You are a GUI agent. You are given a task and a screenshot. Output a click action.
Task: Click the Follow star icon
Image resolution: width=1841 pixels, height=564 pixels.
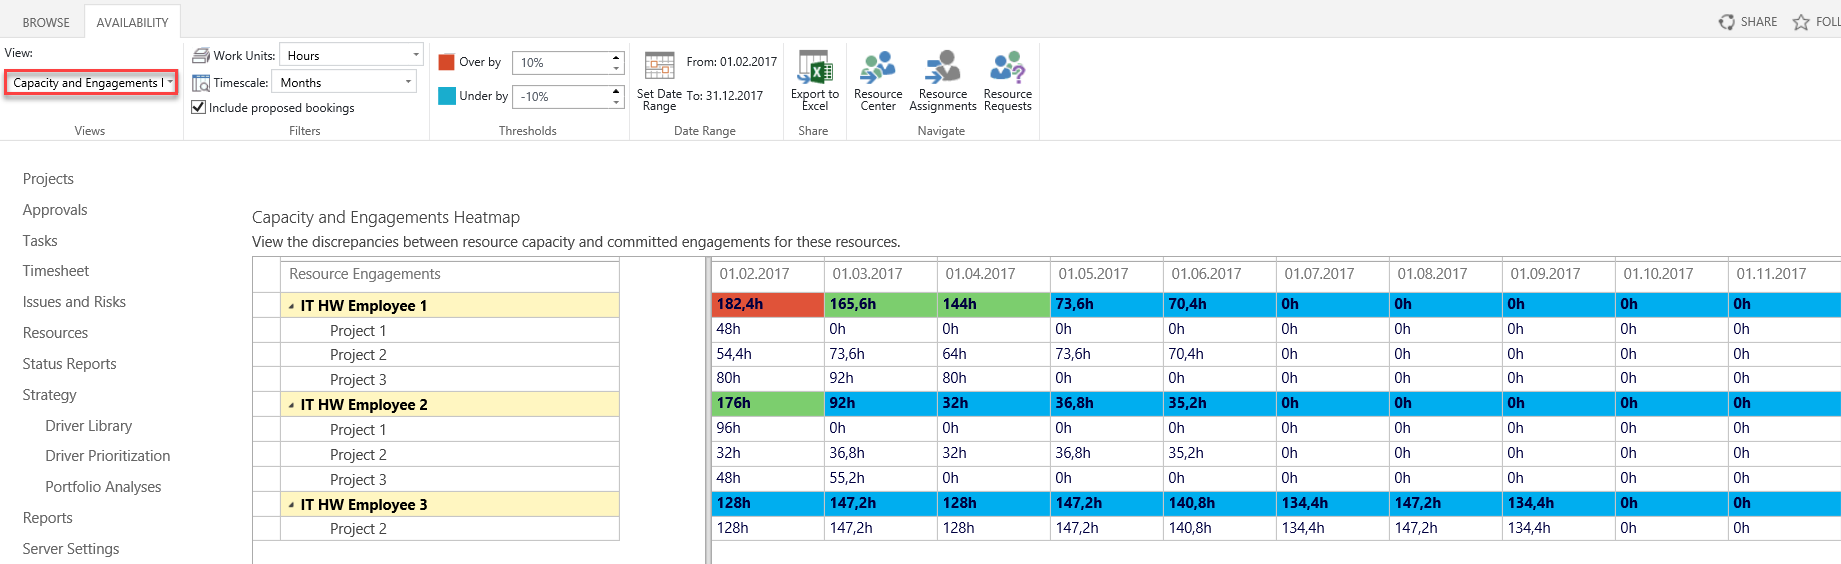tap(1801, 22)
